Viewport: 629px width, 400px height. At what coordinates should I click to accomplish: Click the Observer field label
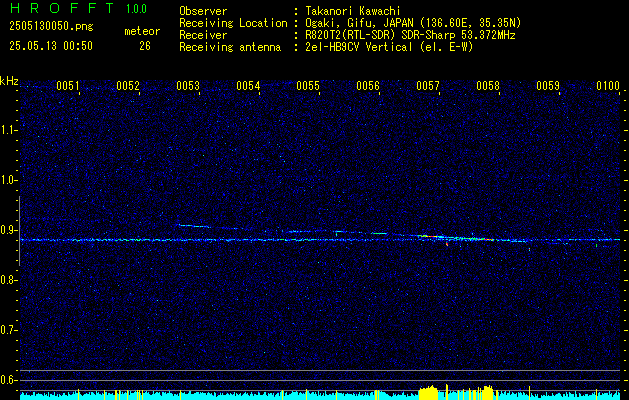203,11
